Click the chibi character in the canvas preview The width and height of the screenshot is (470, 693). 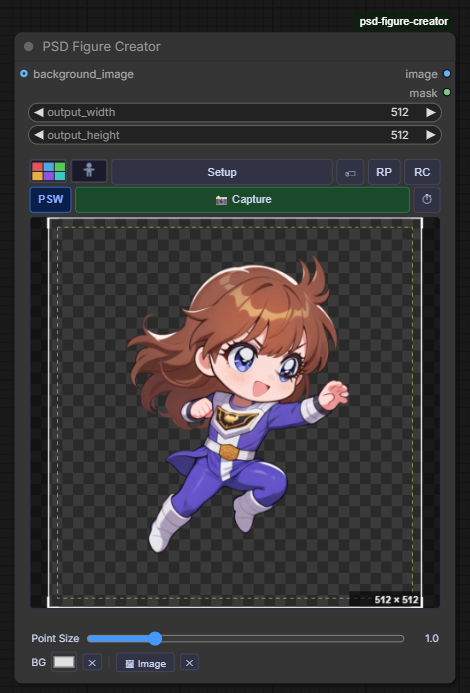click(x=237, y=402)
